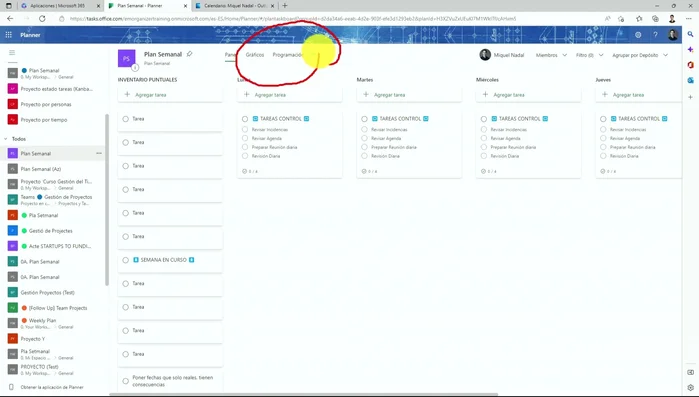
Task: Complete Jueves TAREAS CONTROL task circle
Action: (603, 119)
